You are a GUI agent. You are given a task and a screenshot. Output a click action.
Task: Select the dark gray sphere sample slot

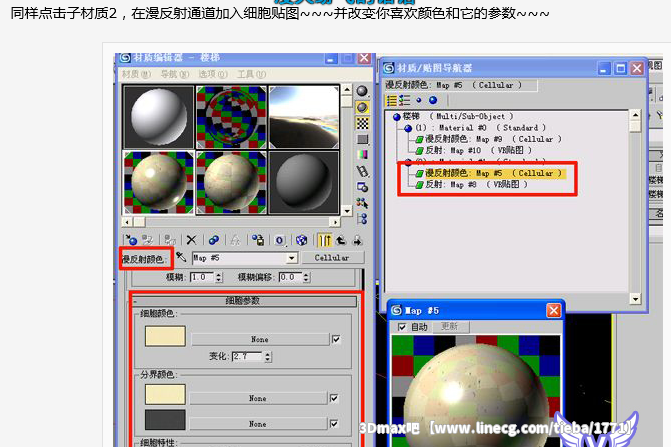coord(304,183)
